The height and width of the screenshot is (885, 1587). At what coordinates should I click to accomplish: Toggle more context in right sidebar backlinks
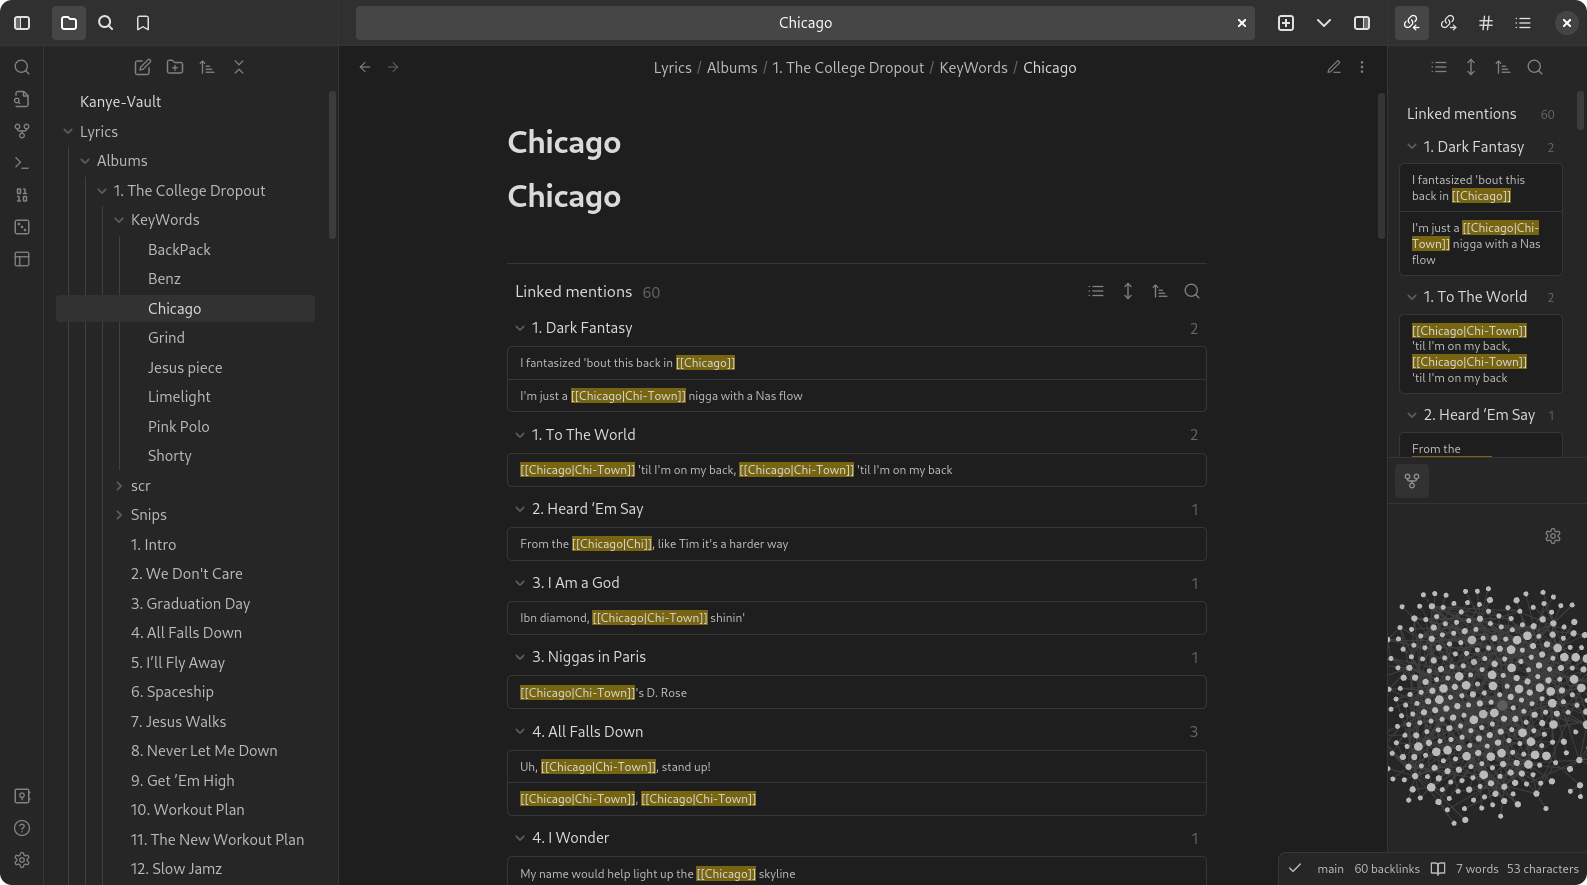pyautogui.click(x=1471, y=67)
